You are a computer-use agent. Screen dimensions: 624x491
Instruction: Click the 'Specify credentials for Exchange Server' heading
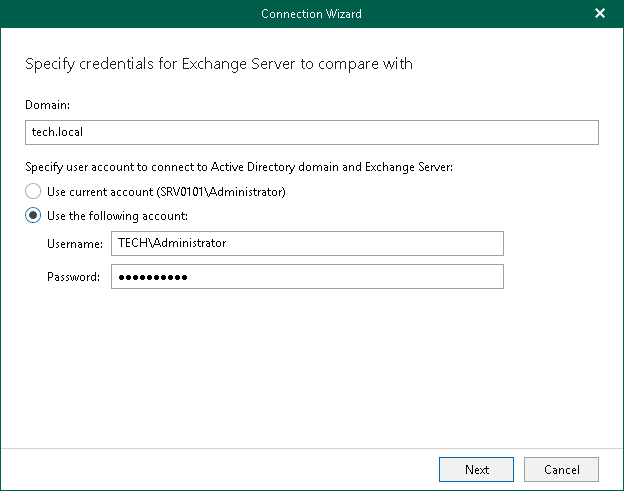[218, 64]
